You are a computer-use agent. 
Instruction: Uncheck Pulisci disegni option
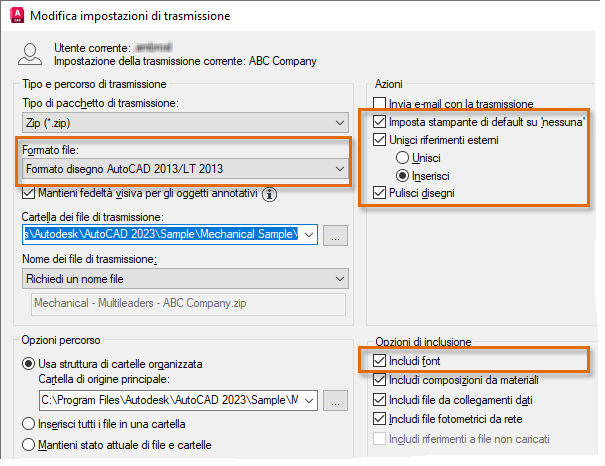coord(379,193)
